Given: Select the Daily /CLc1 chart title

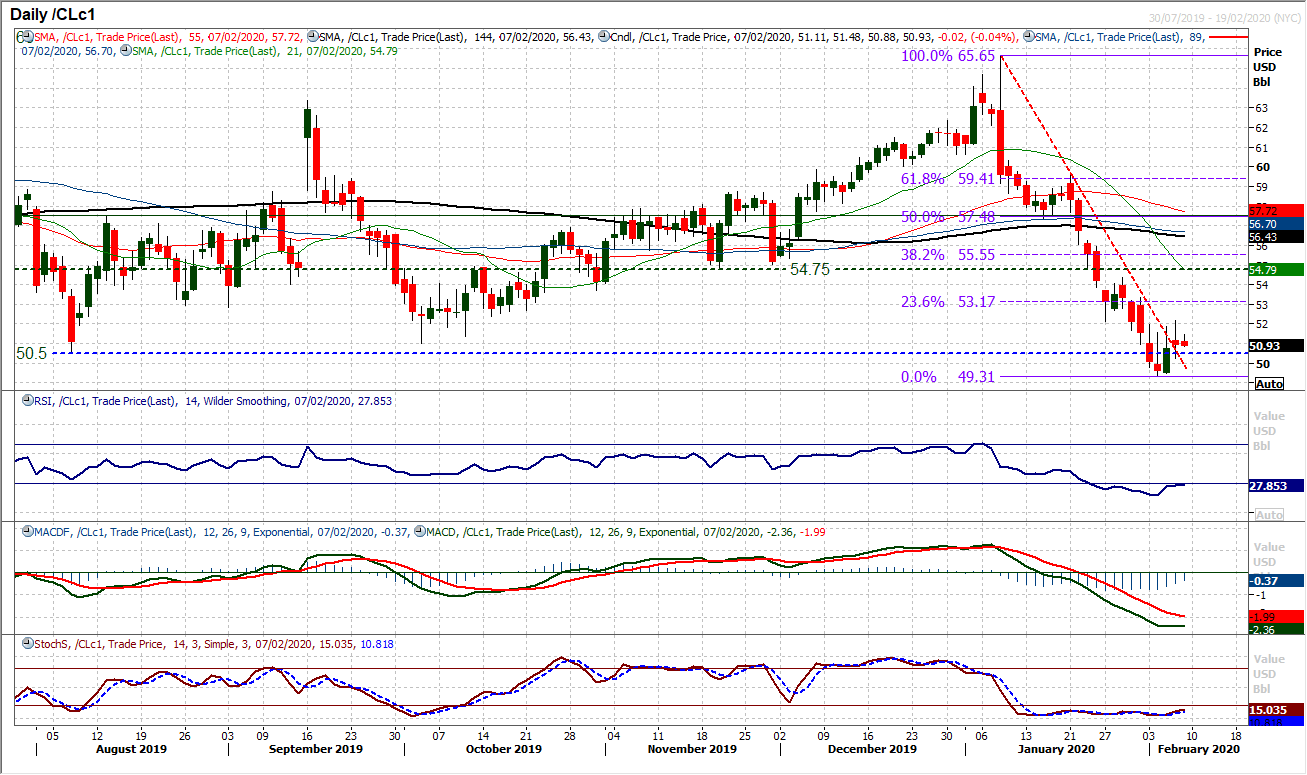Looking at the screenshot, I should (x=55, y=14).
